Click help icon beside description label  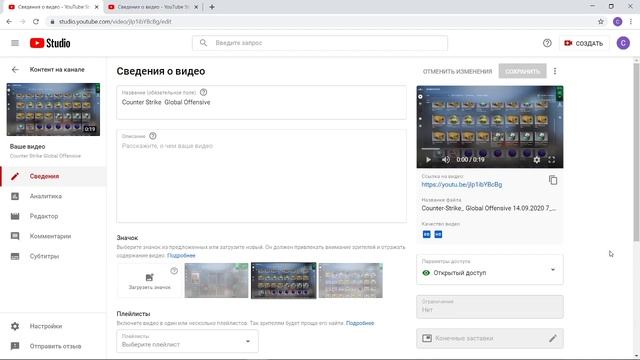153,136
